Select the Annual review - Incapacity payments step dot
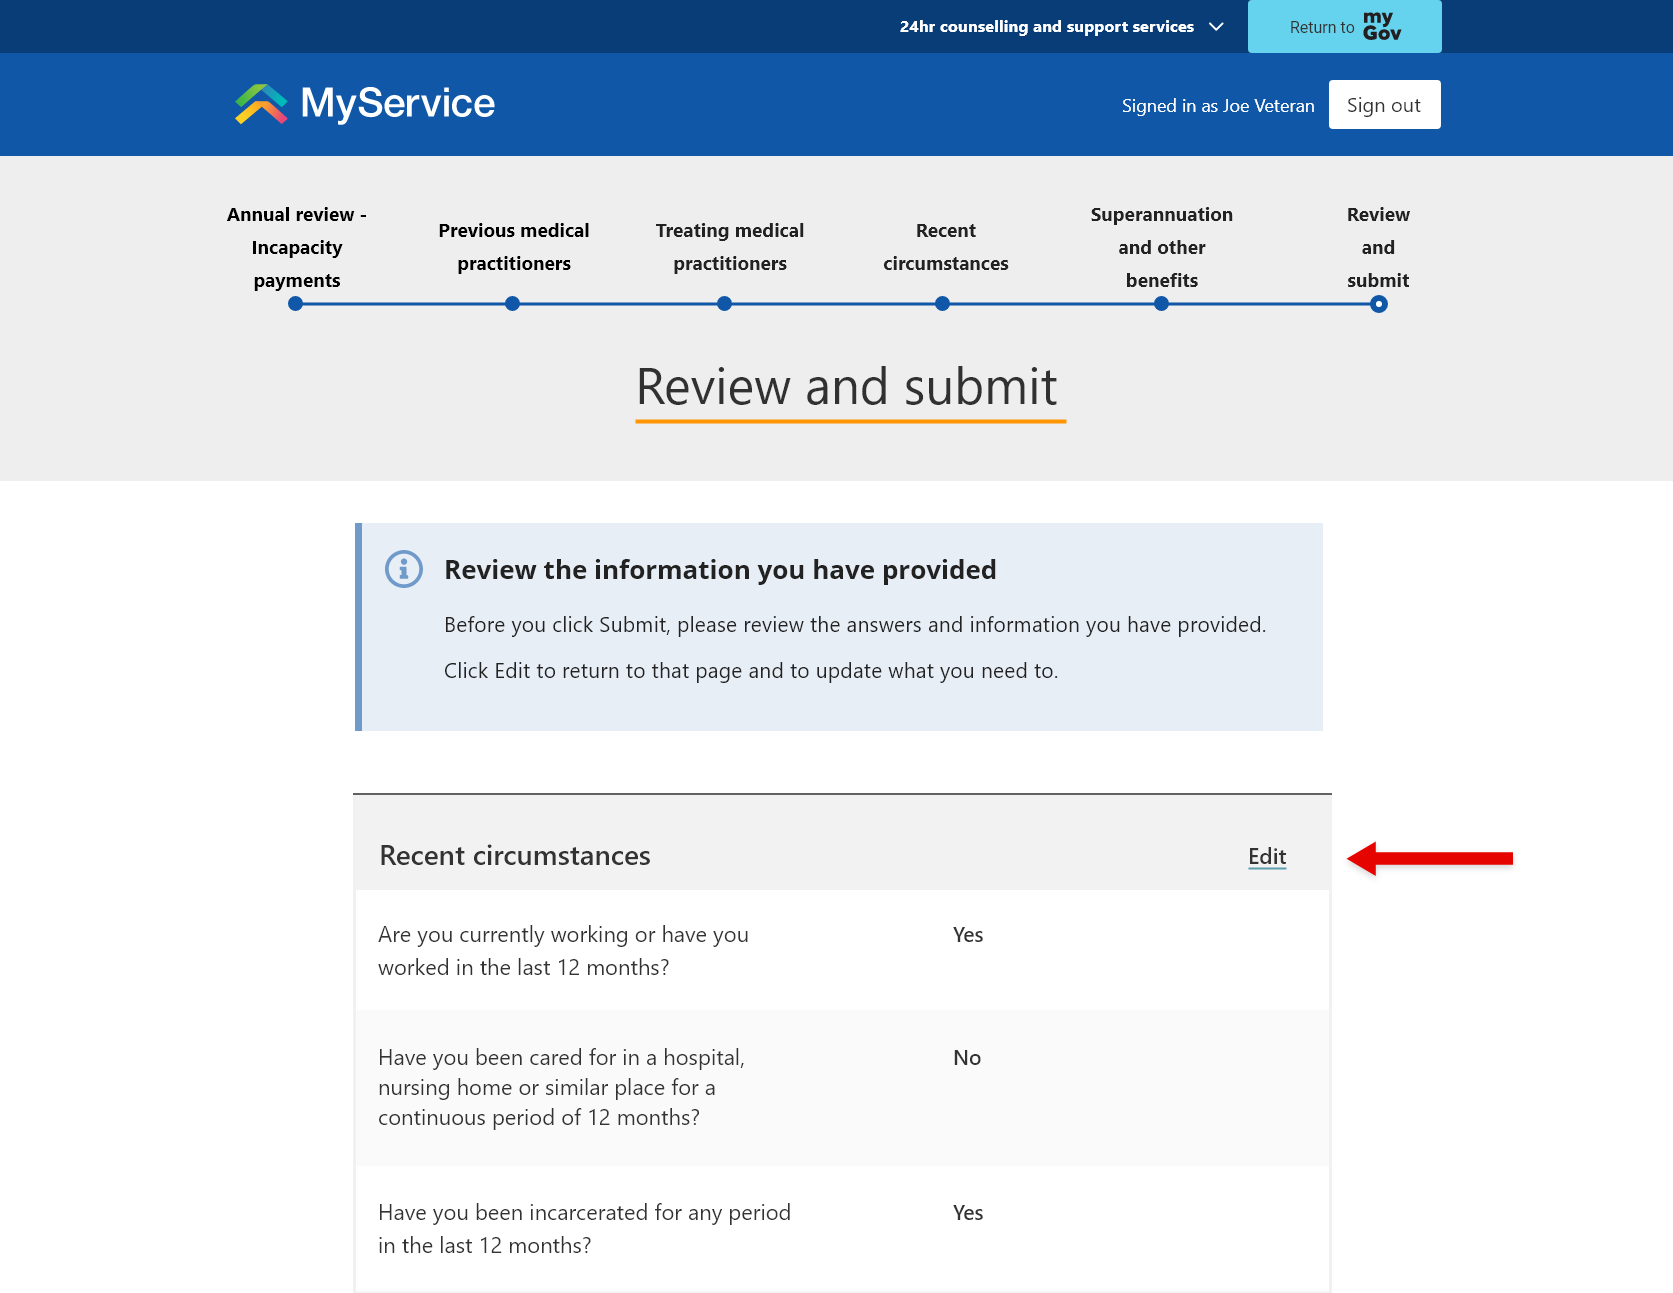Screen dimensions: 1673x1293 pos(295,303)
